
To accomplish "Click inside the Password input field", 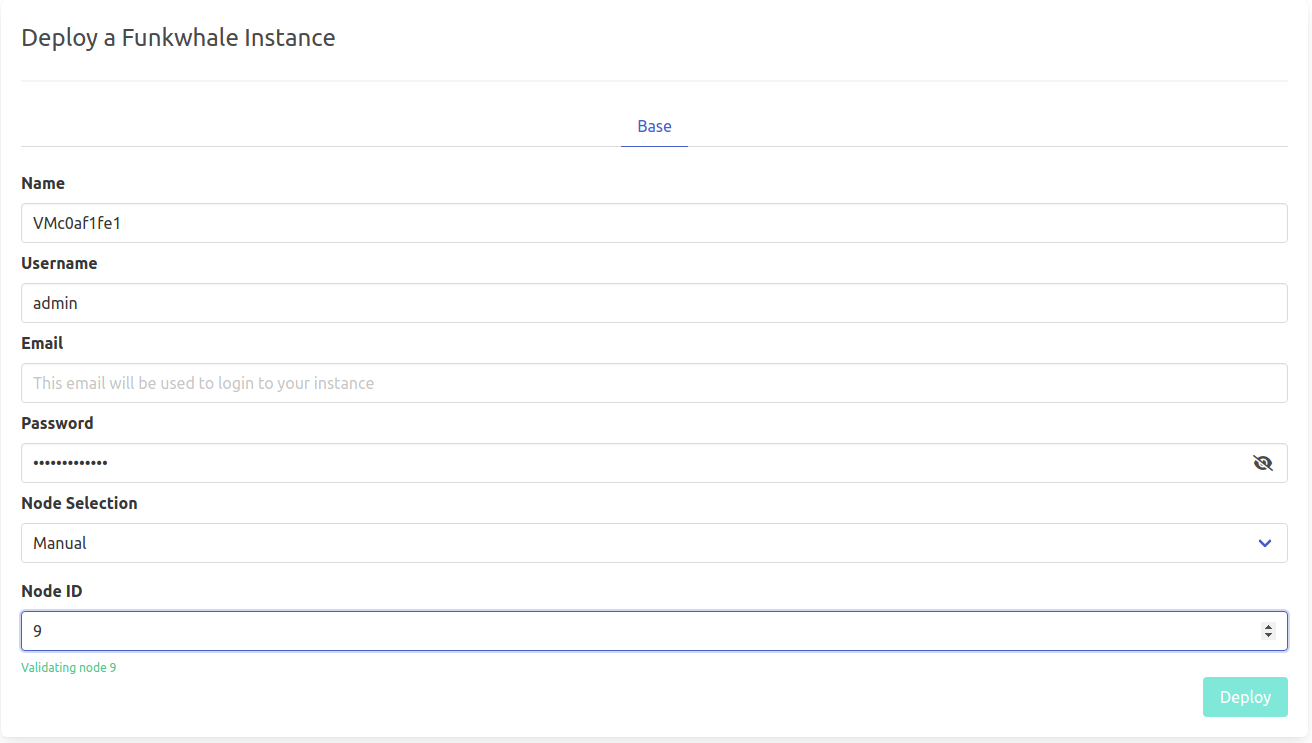I will (630, 463).
